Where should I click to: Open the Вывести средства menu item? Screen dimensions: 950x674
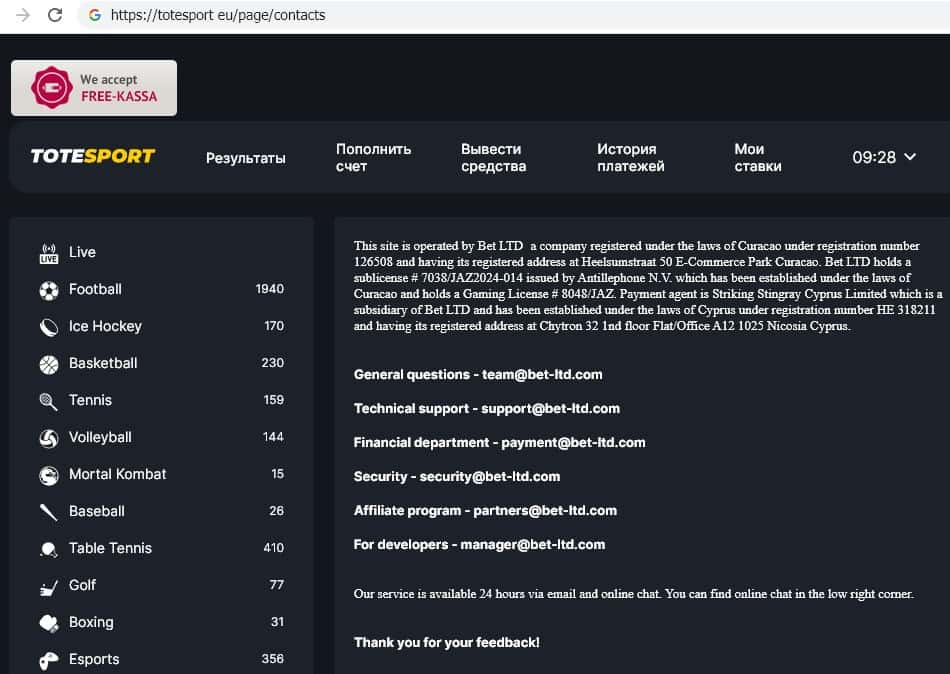(493, 158)
